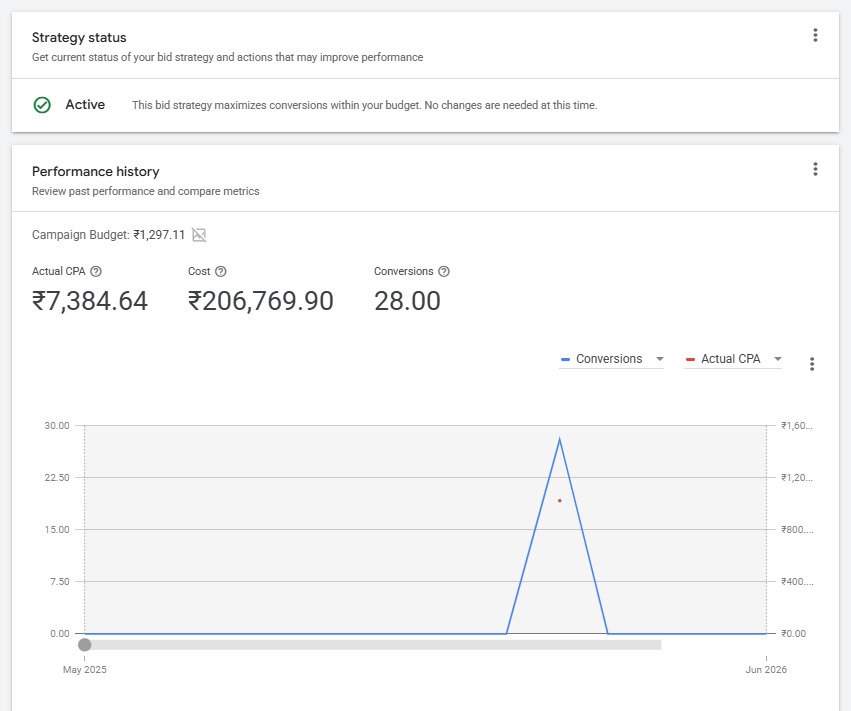Open the Conversions help icon
The width and height of the screenshot is (851, 711).
point(444,271)
